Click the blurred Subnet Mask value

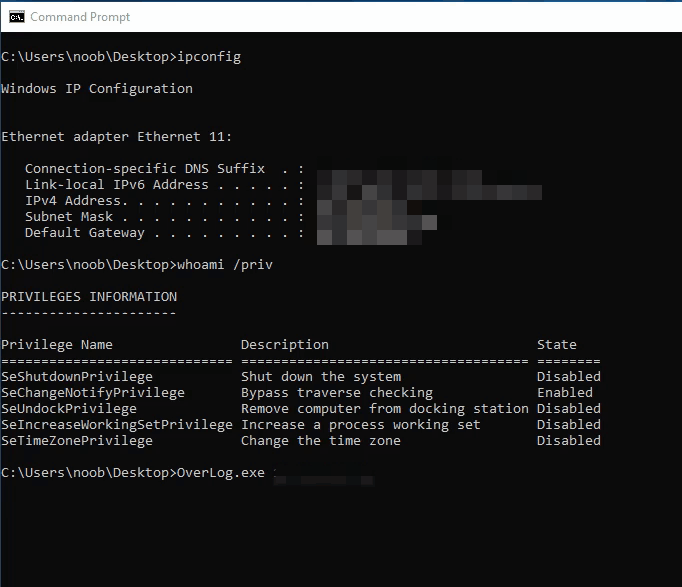pyautogui.click(x=377, y=218)
